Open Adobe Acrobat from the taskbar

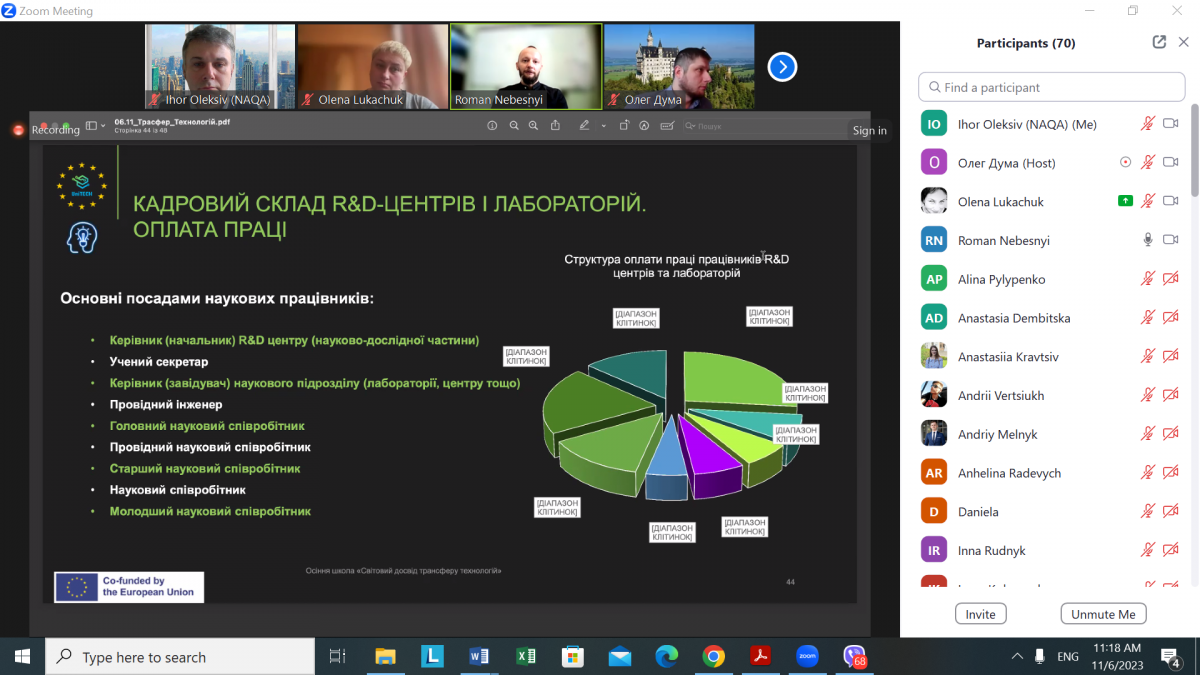(x=760, y=656)
